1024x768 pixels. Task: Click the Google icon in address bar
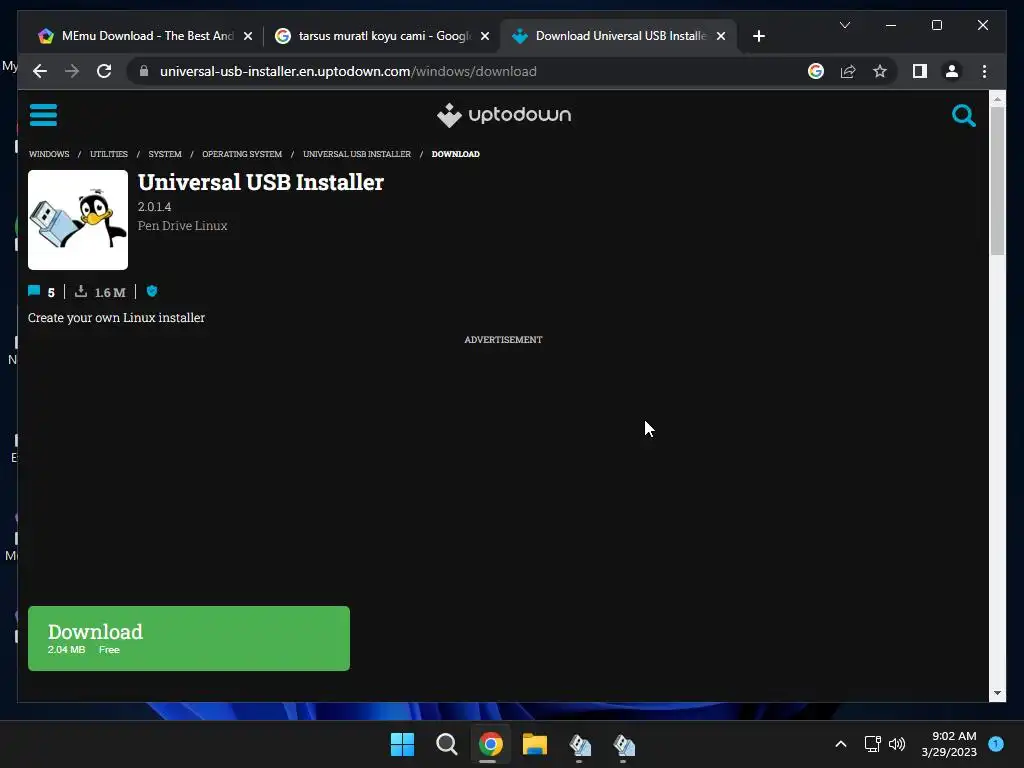[x=816, y=71]
